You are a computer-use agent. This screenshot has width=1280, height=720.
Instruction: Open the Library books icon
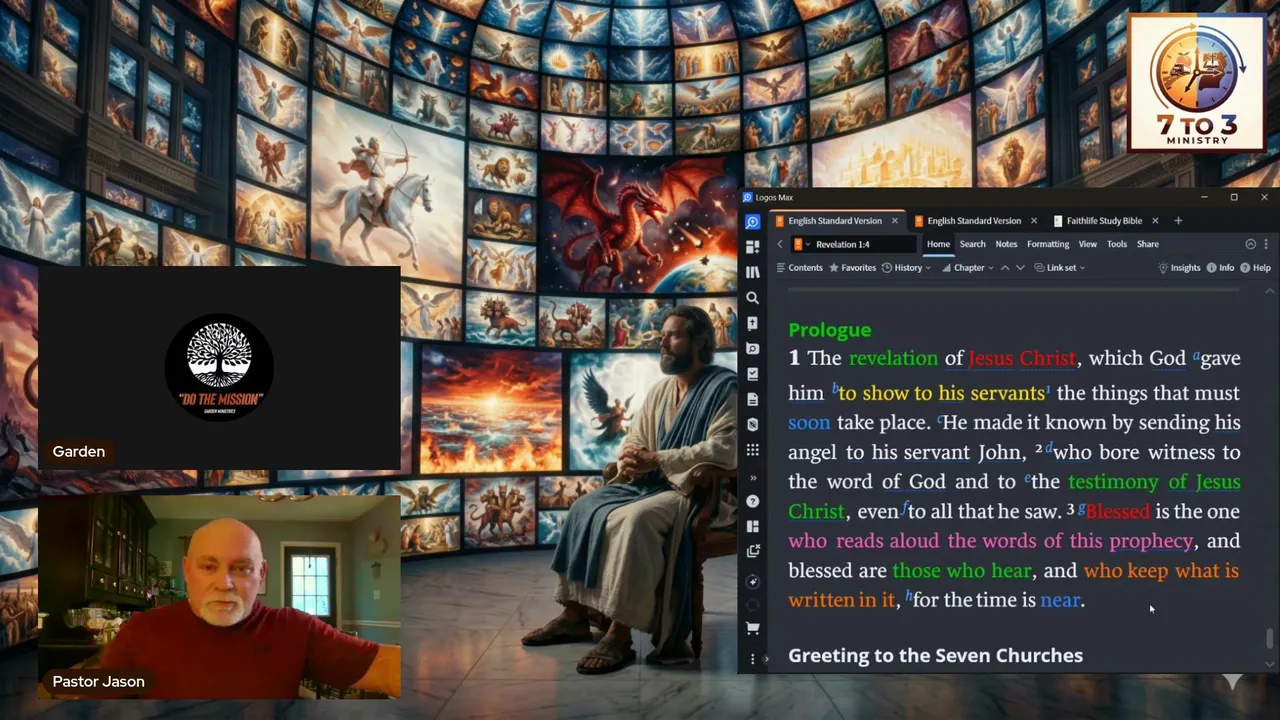(752, 272)
